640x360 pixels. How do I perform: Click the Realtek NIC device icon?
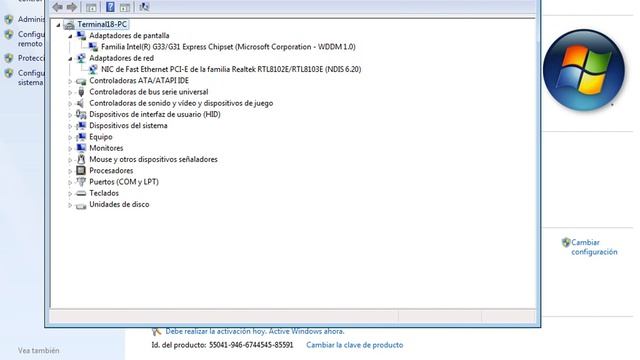pos(93,69)
